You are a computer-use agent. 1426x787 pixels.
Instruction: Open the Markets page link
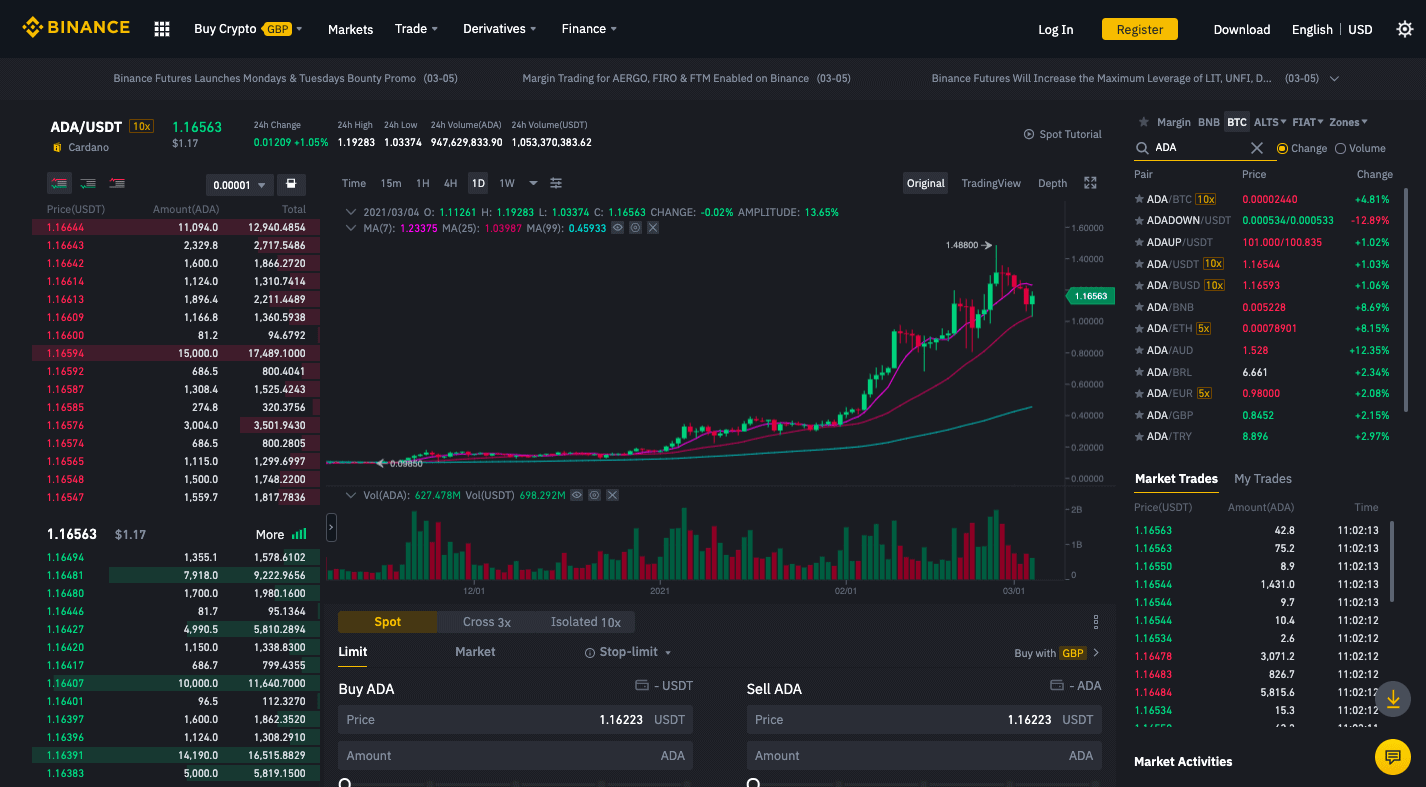click(350, 29)
